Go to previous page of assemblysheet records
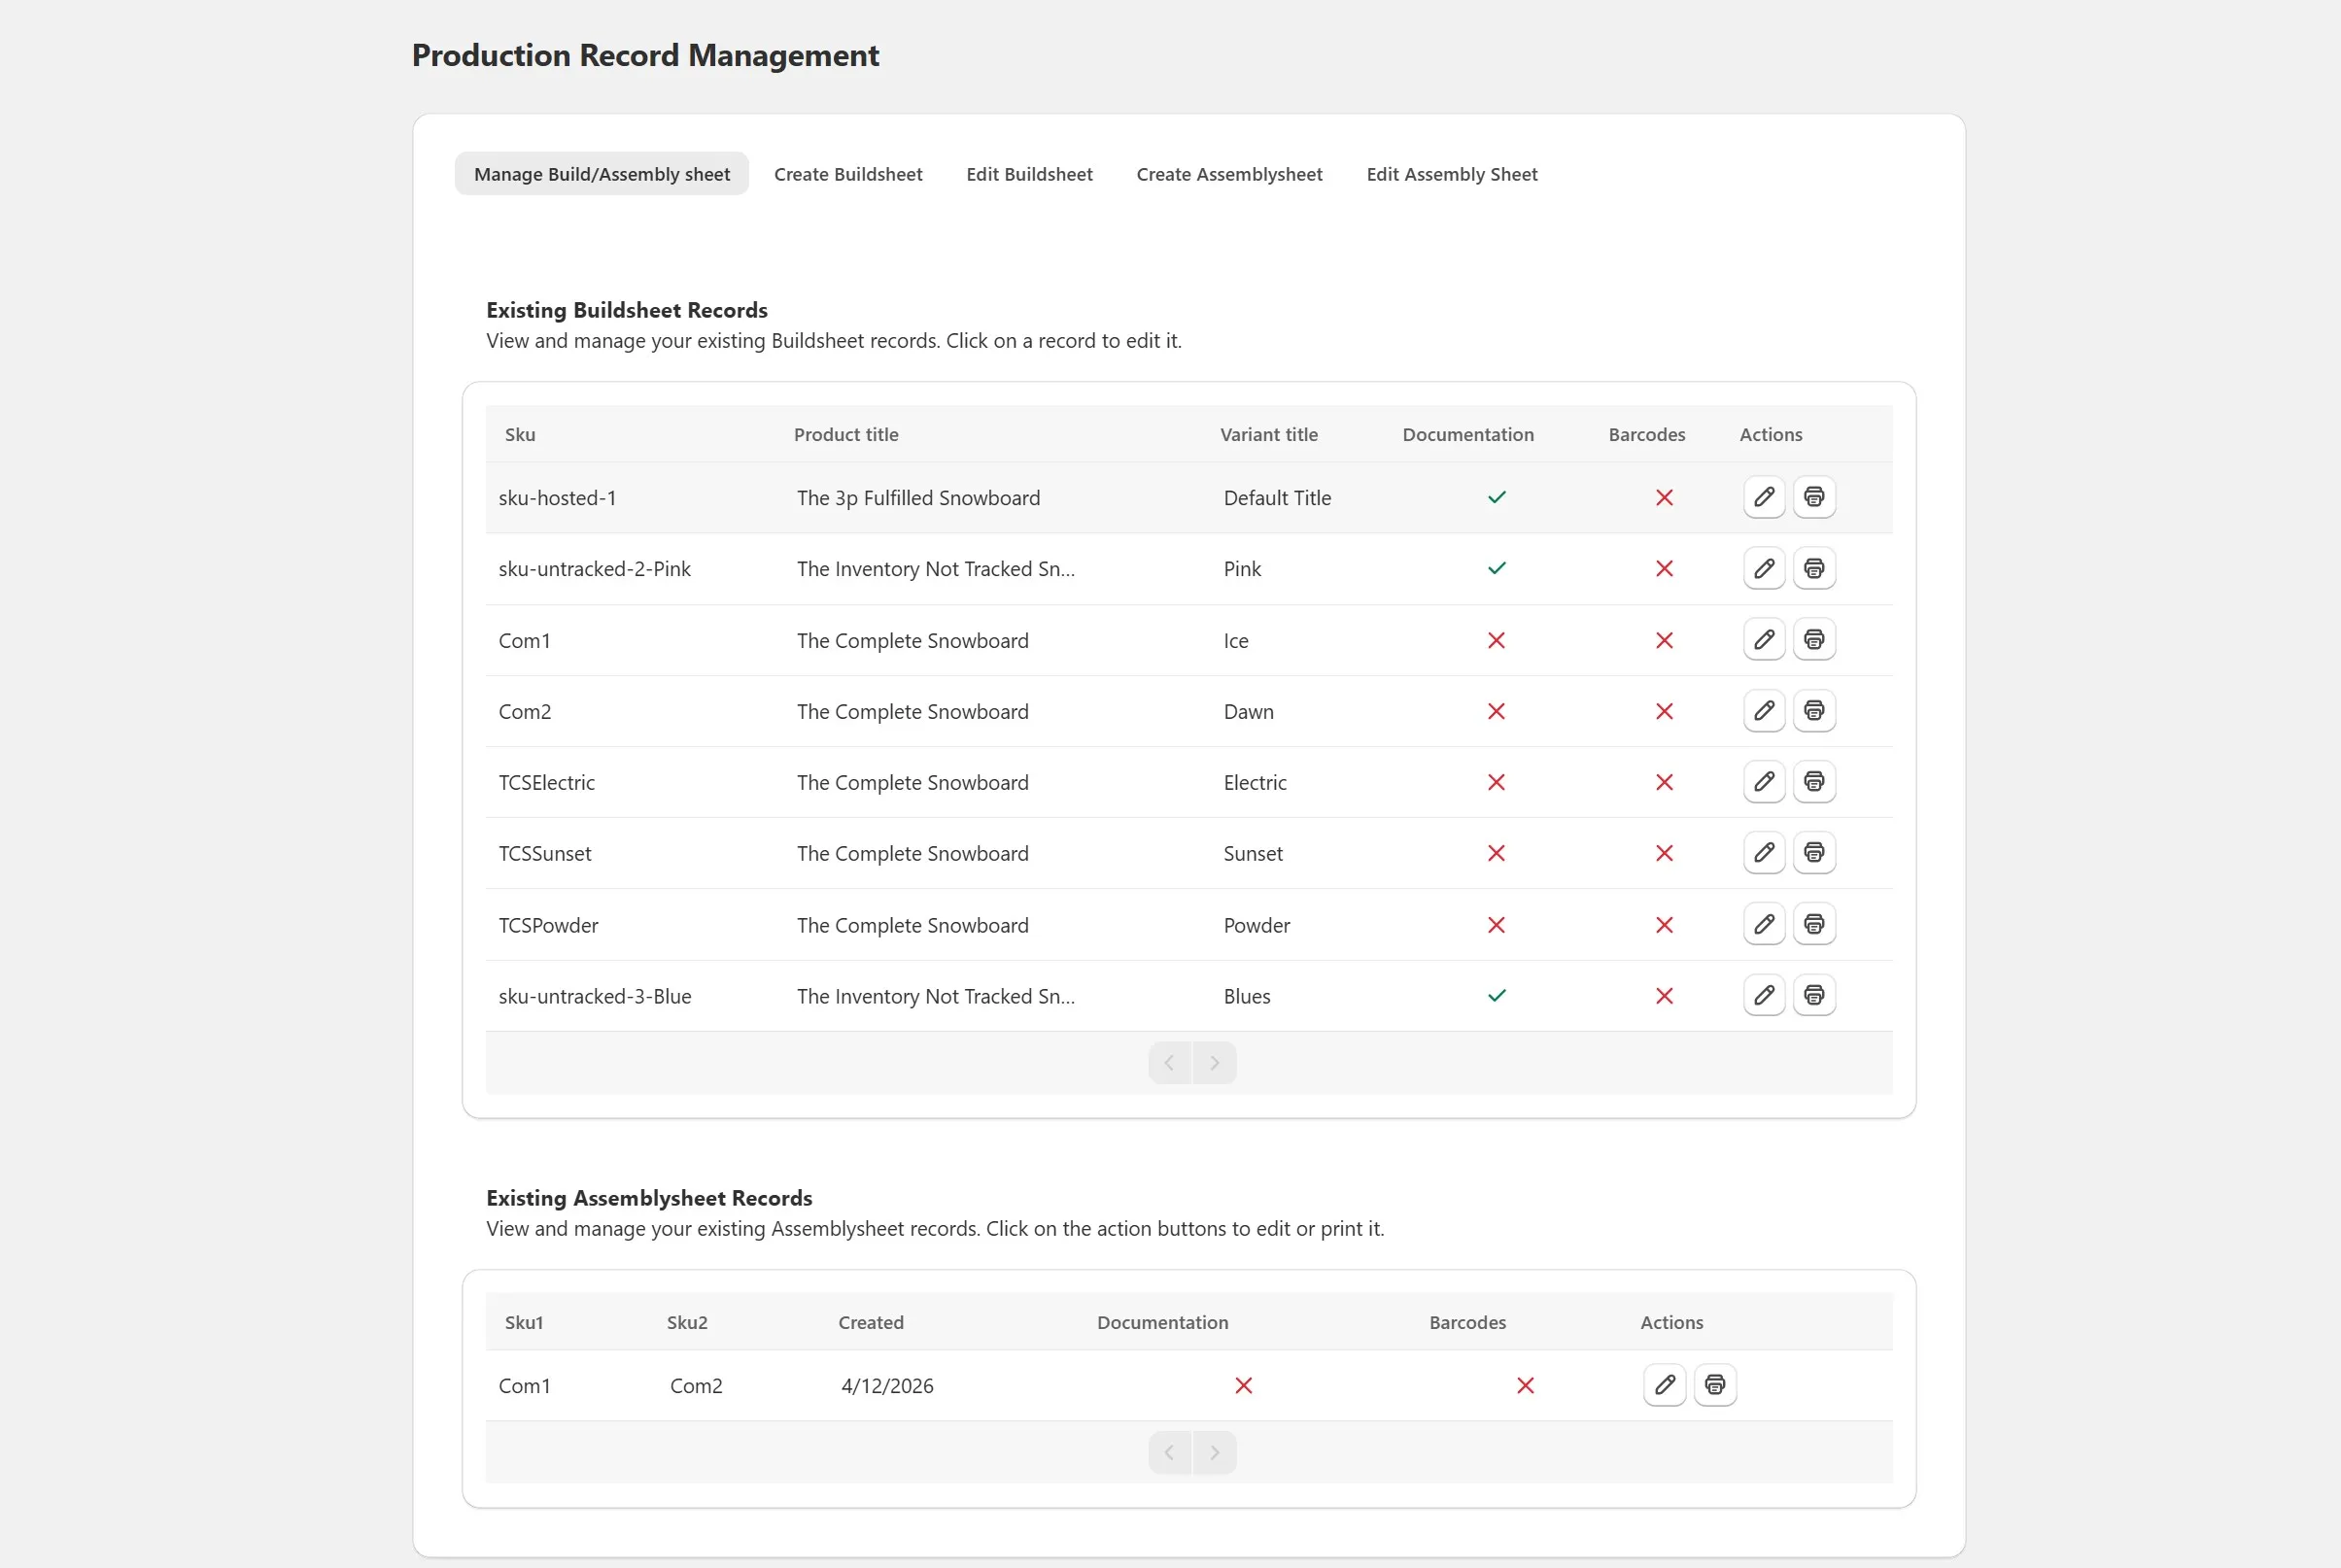The height and width of the screenshot is (1568, 2341). coord(1170,1453)
